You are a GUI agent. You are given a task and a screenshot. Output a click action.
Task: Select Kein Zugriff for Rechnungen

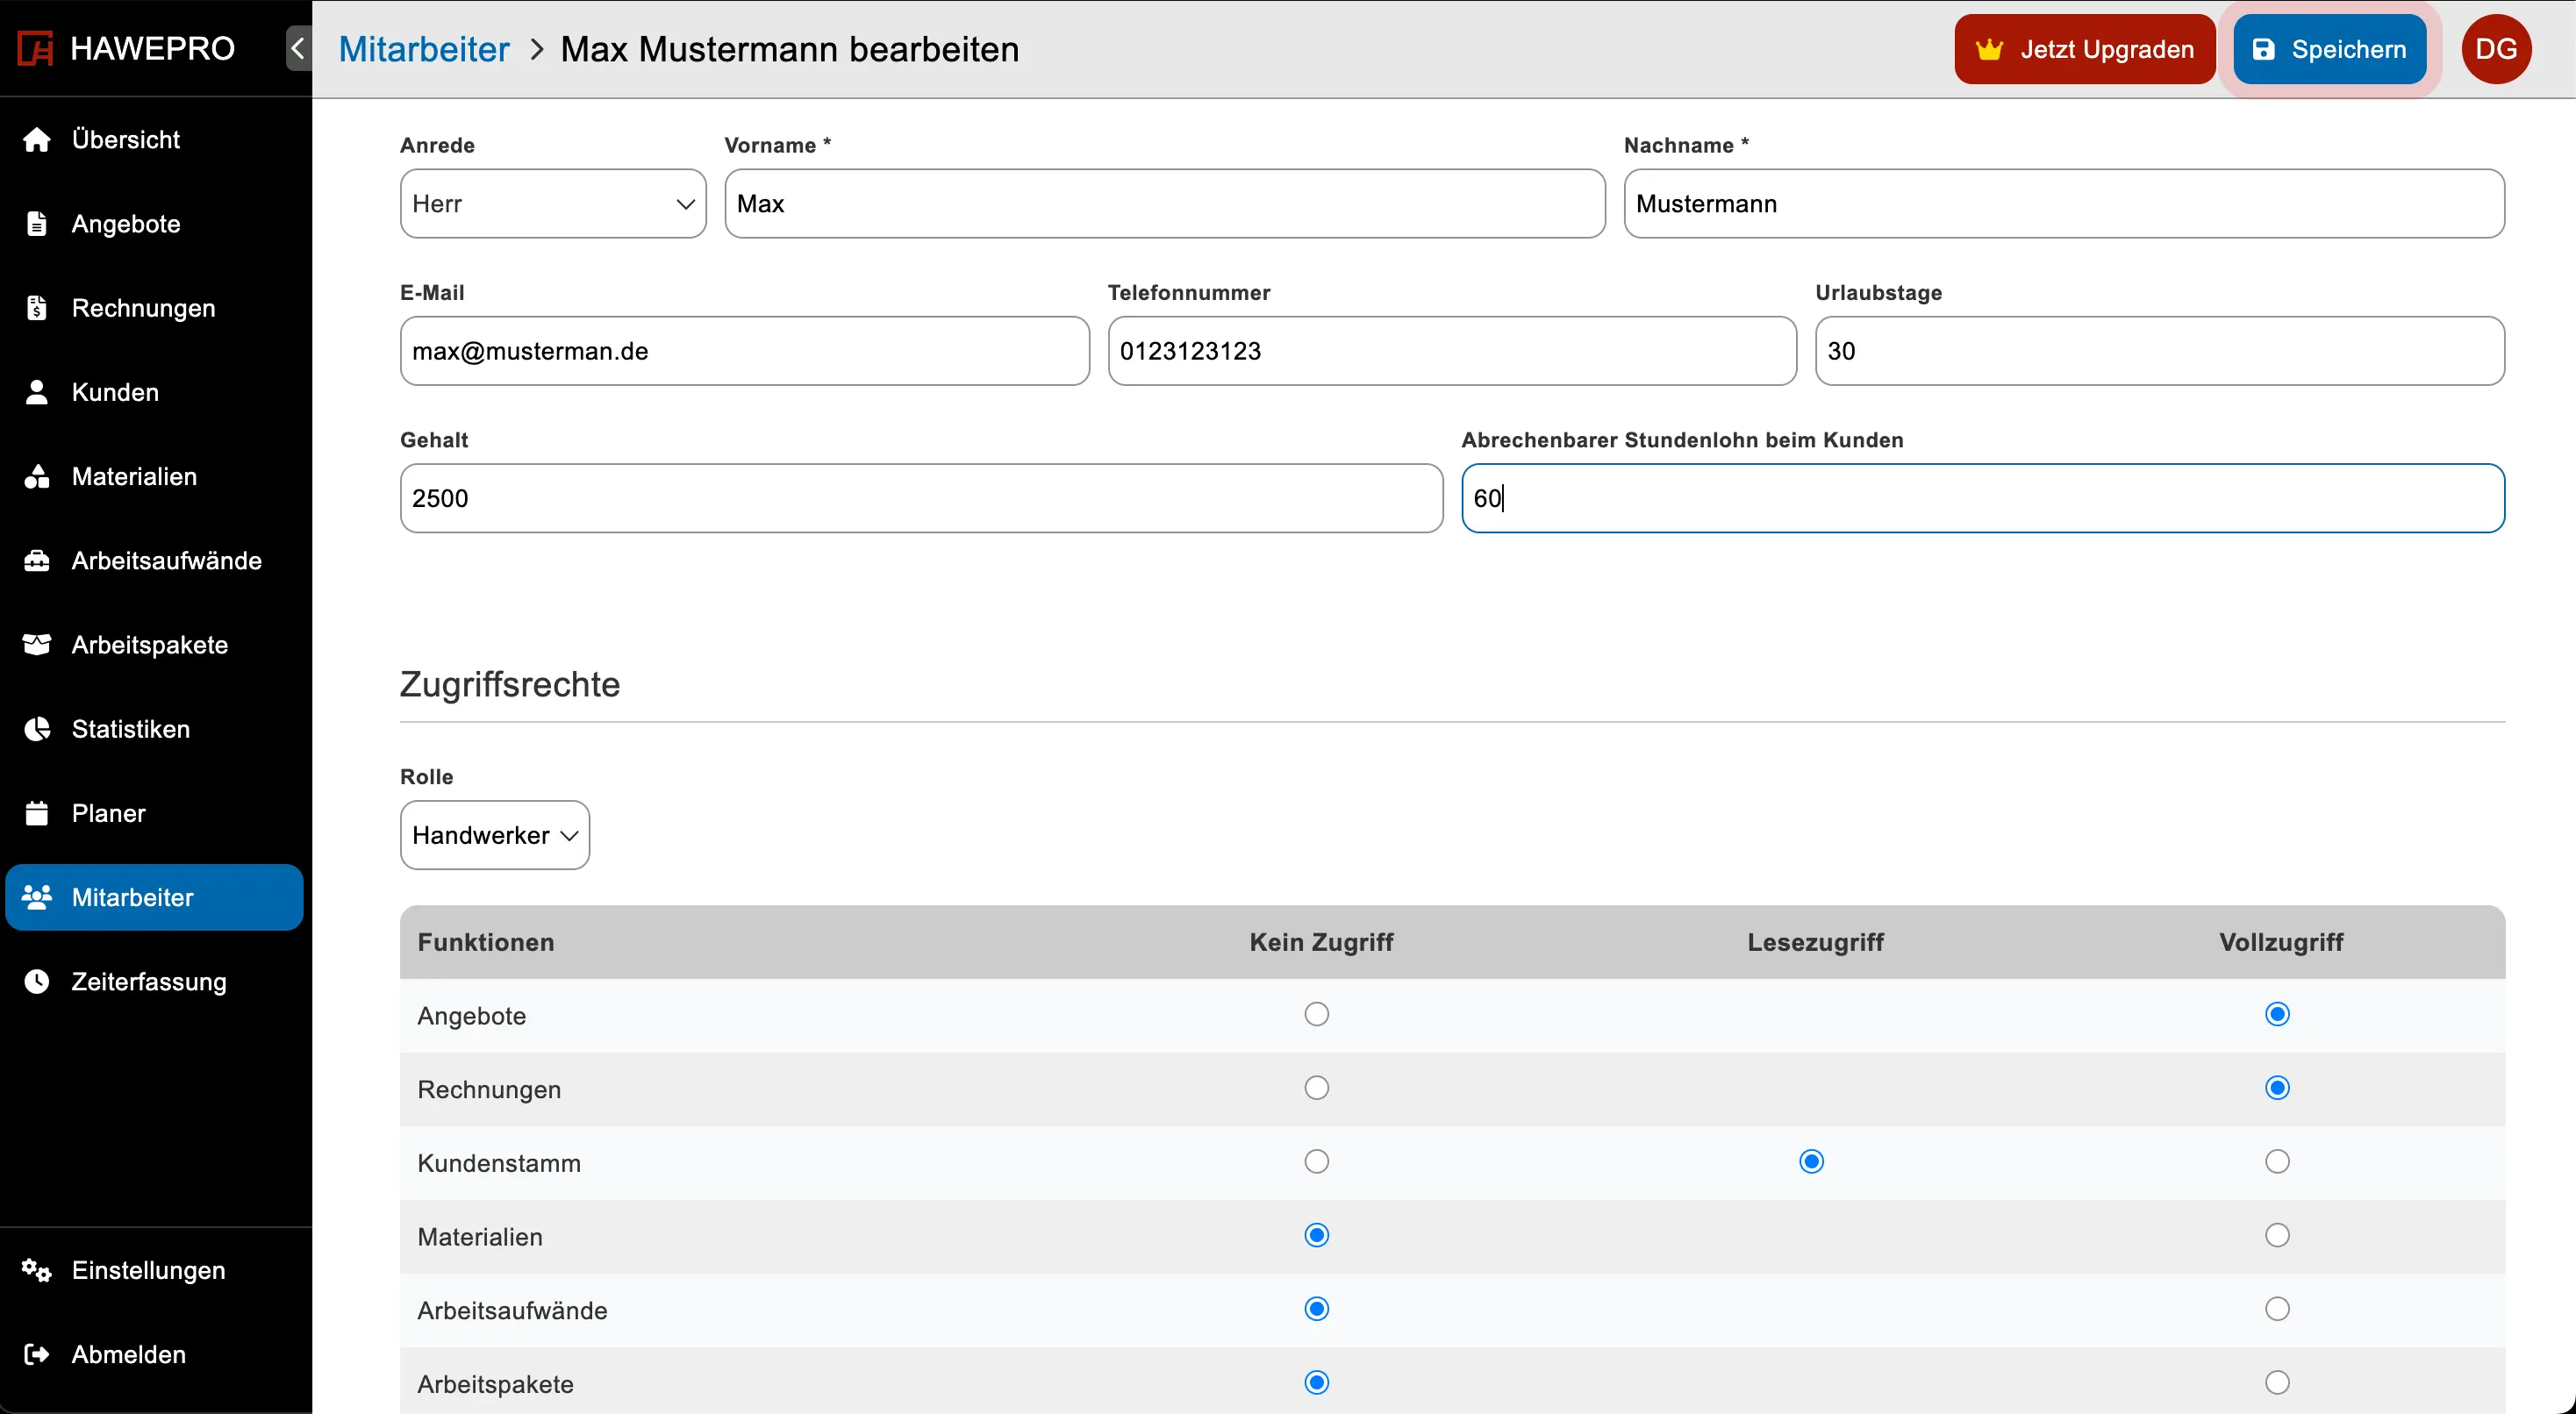tap(1317, 1088)
